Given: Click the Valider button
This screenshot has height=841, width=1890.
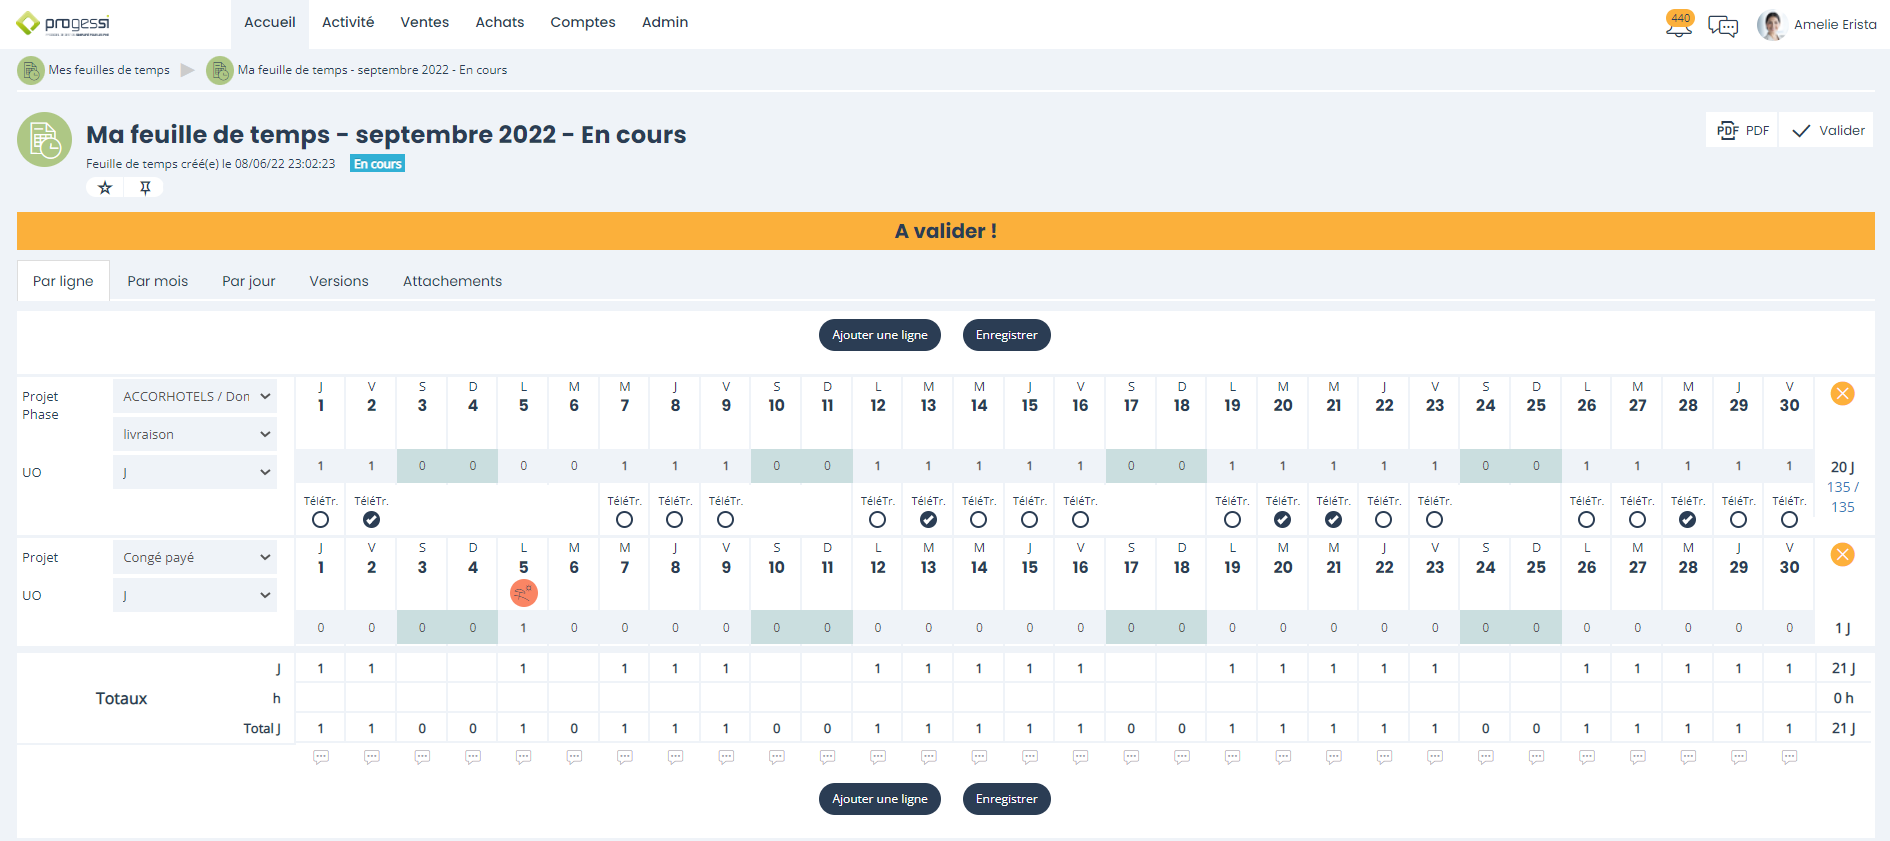Looking at the screenshot, I should (x=1827, y=130).
